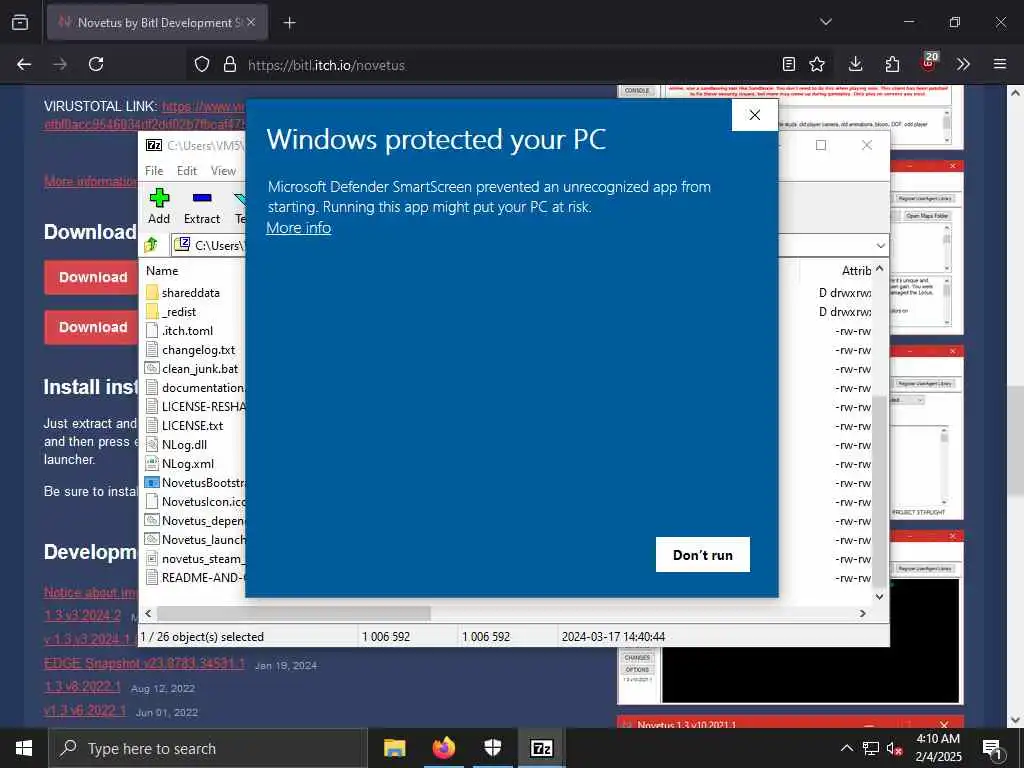The width and height of the screenshot is (1024, 768).
Task: Open the VirusTotal link on the page
Action: click(204, 106)
